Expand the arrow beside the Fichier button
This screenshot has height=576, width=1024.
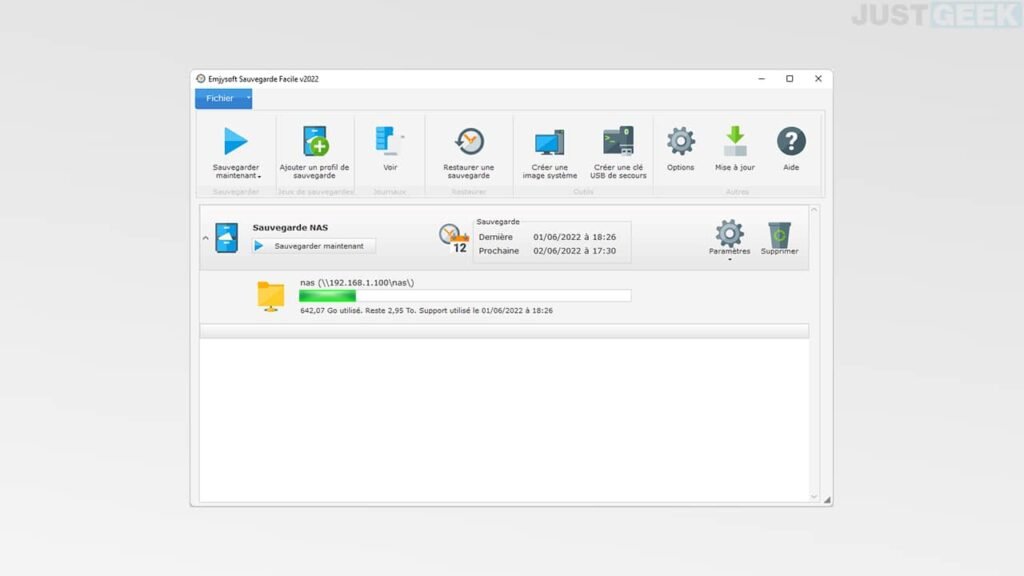[x=249, y=99]
